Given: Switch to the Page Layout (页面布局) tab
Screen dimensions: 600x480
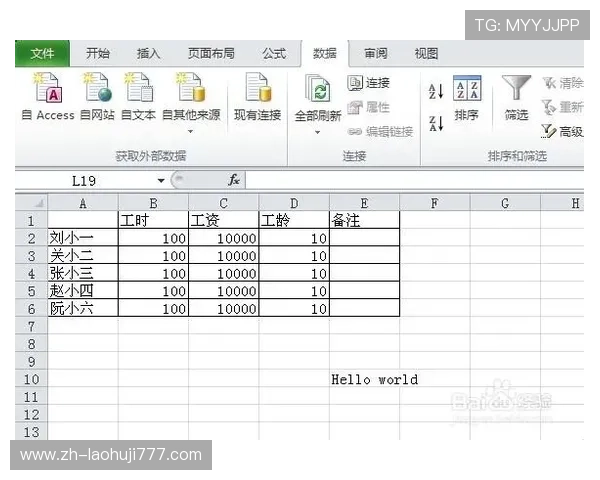Looking at the screenshot, I should 211,54.
